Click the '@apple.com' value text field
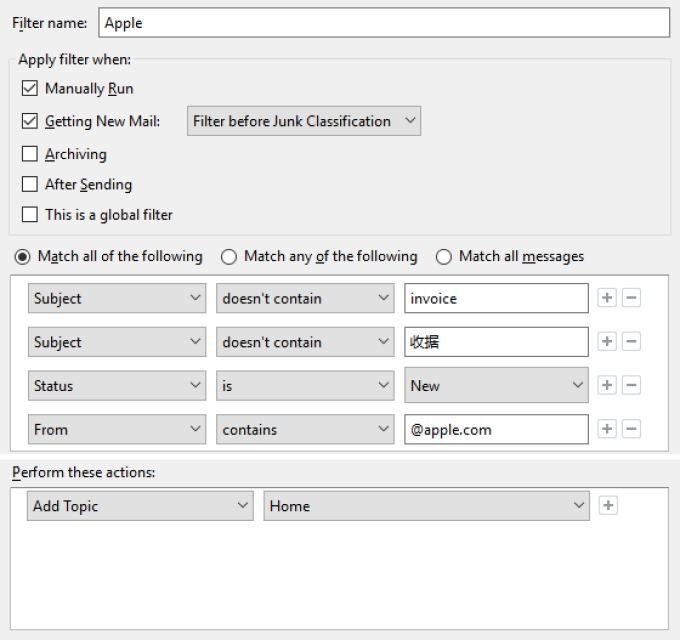 coord(497,429)
